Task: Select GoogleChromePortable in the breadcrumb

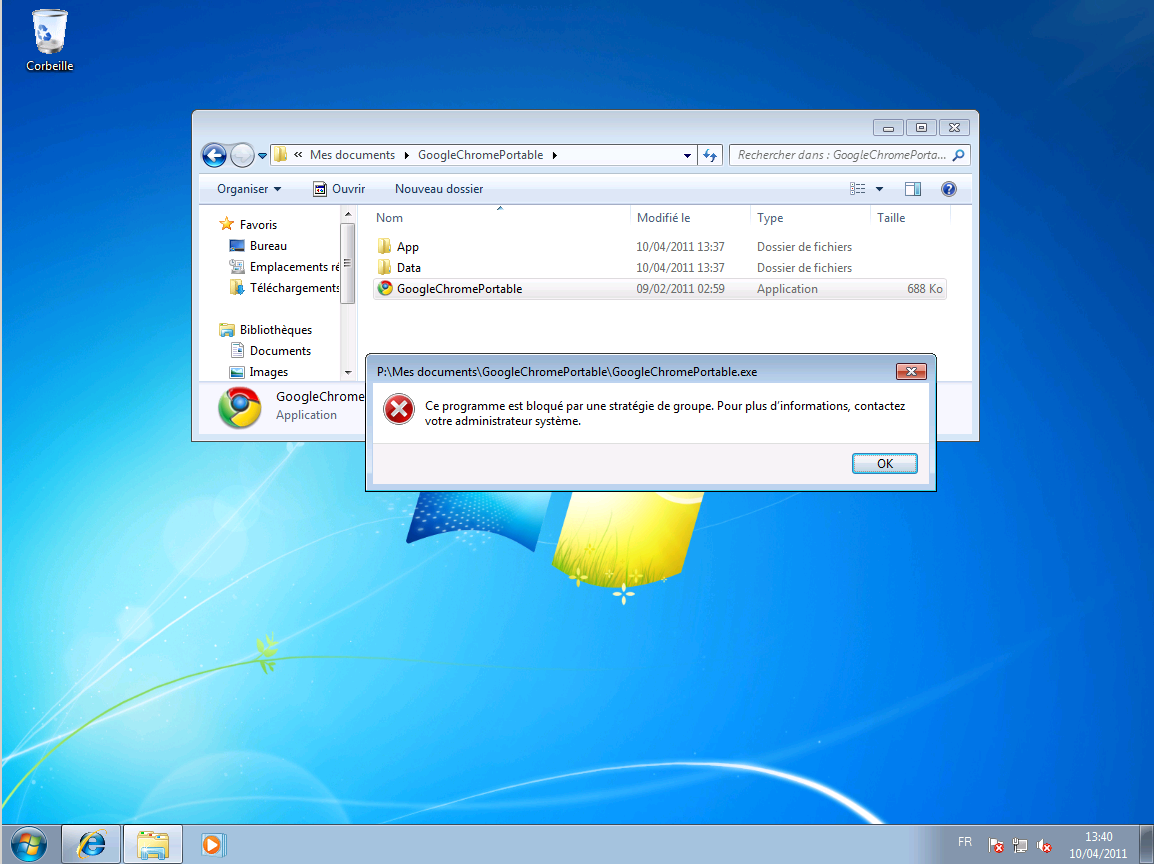Action: [x=481, y=155]
